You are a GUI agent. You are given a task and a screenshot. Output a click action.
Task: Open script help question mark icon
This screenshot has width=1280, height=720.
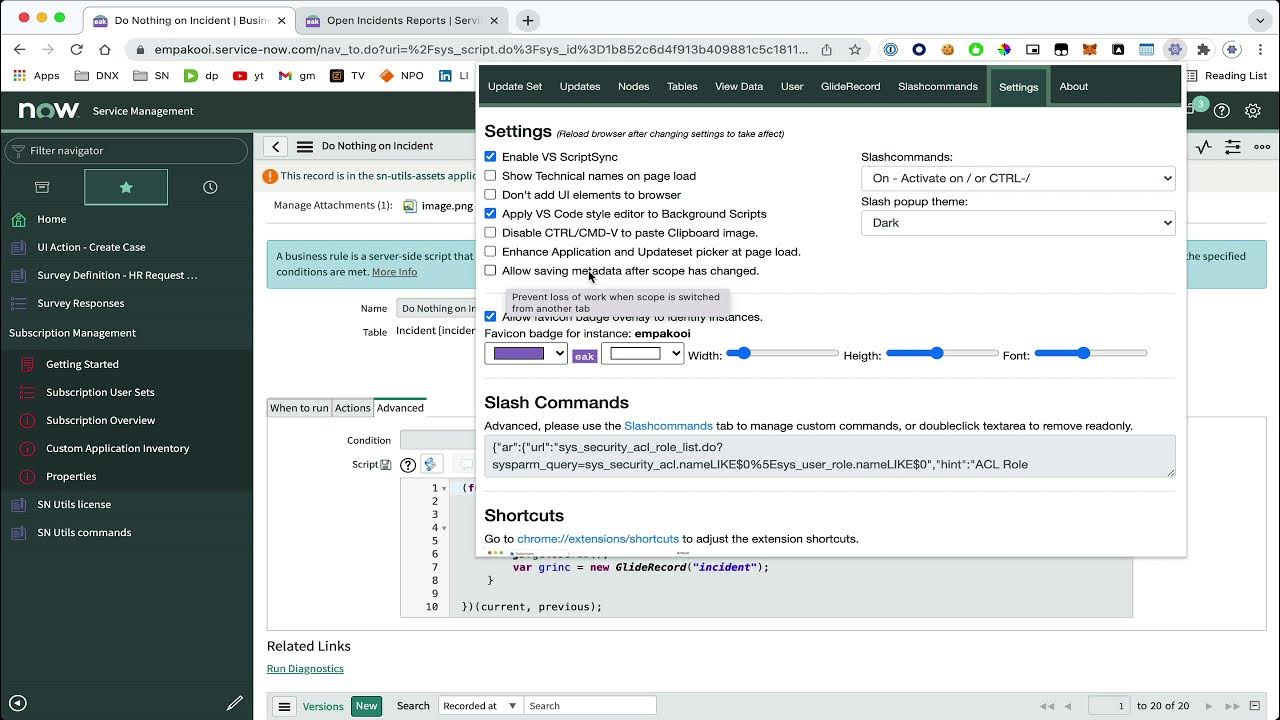[408, 465]
